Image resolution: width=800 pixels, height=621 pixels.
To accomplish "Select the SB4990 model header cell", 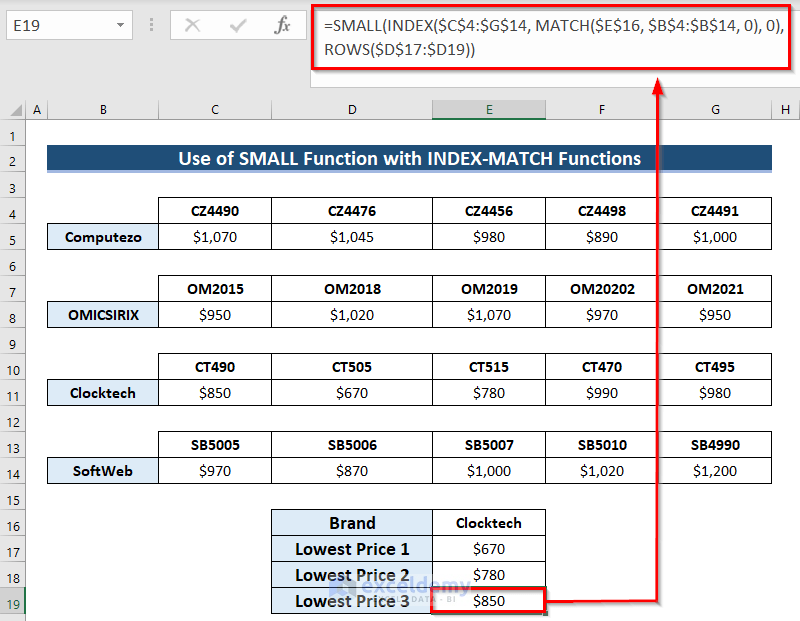I will (715, 445).
